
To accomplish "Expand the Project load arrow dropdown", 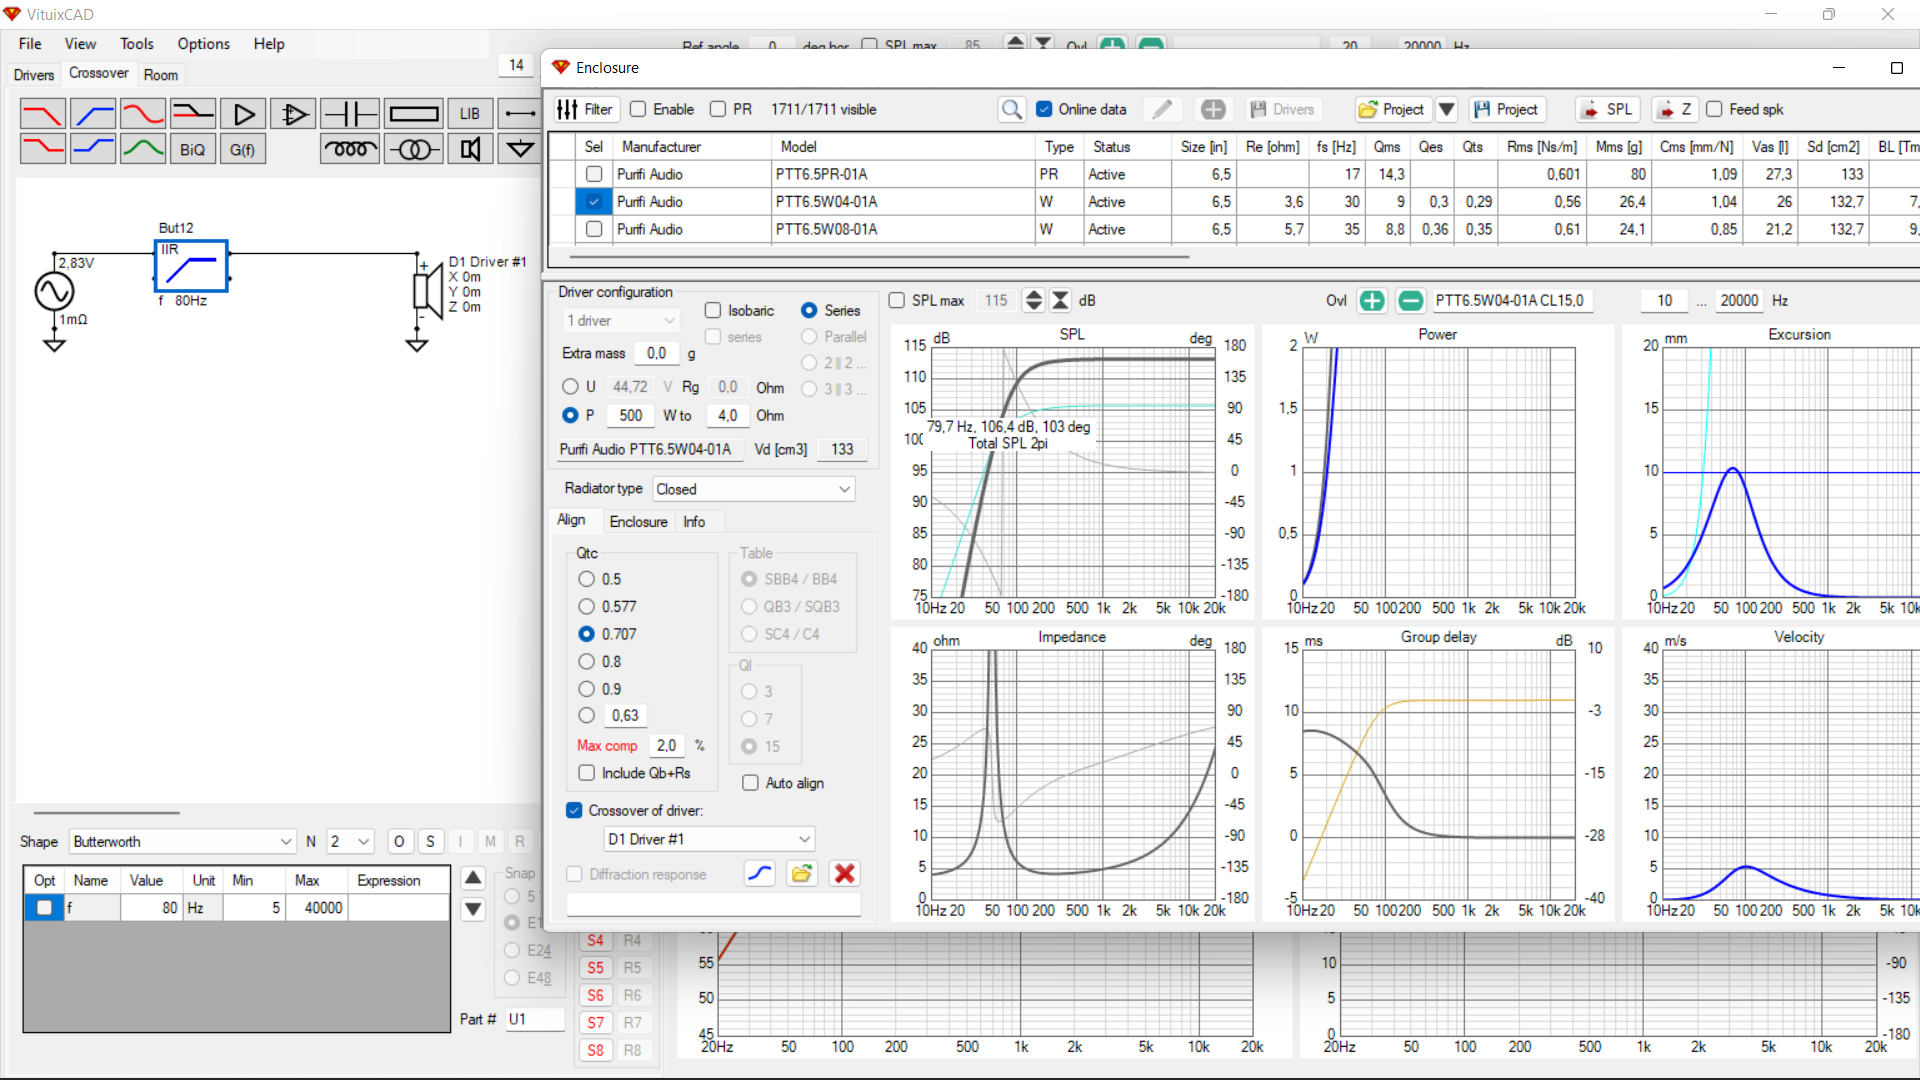I will click(1447, 110).
